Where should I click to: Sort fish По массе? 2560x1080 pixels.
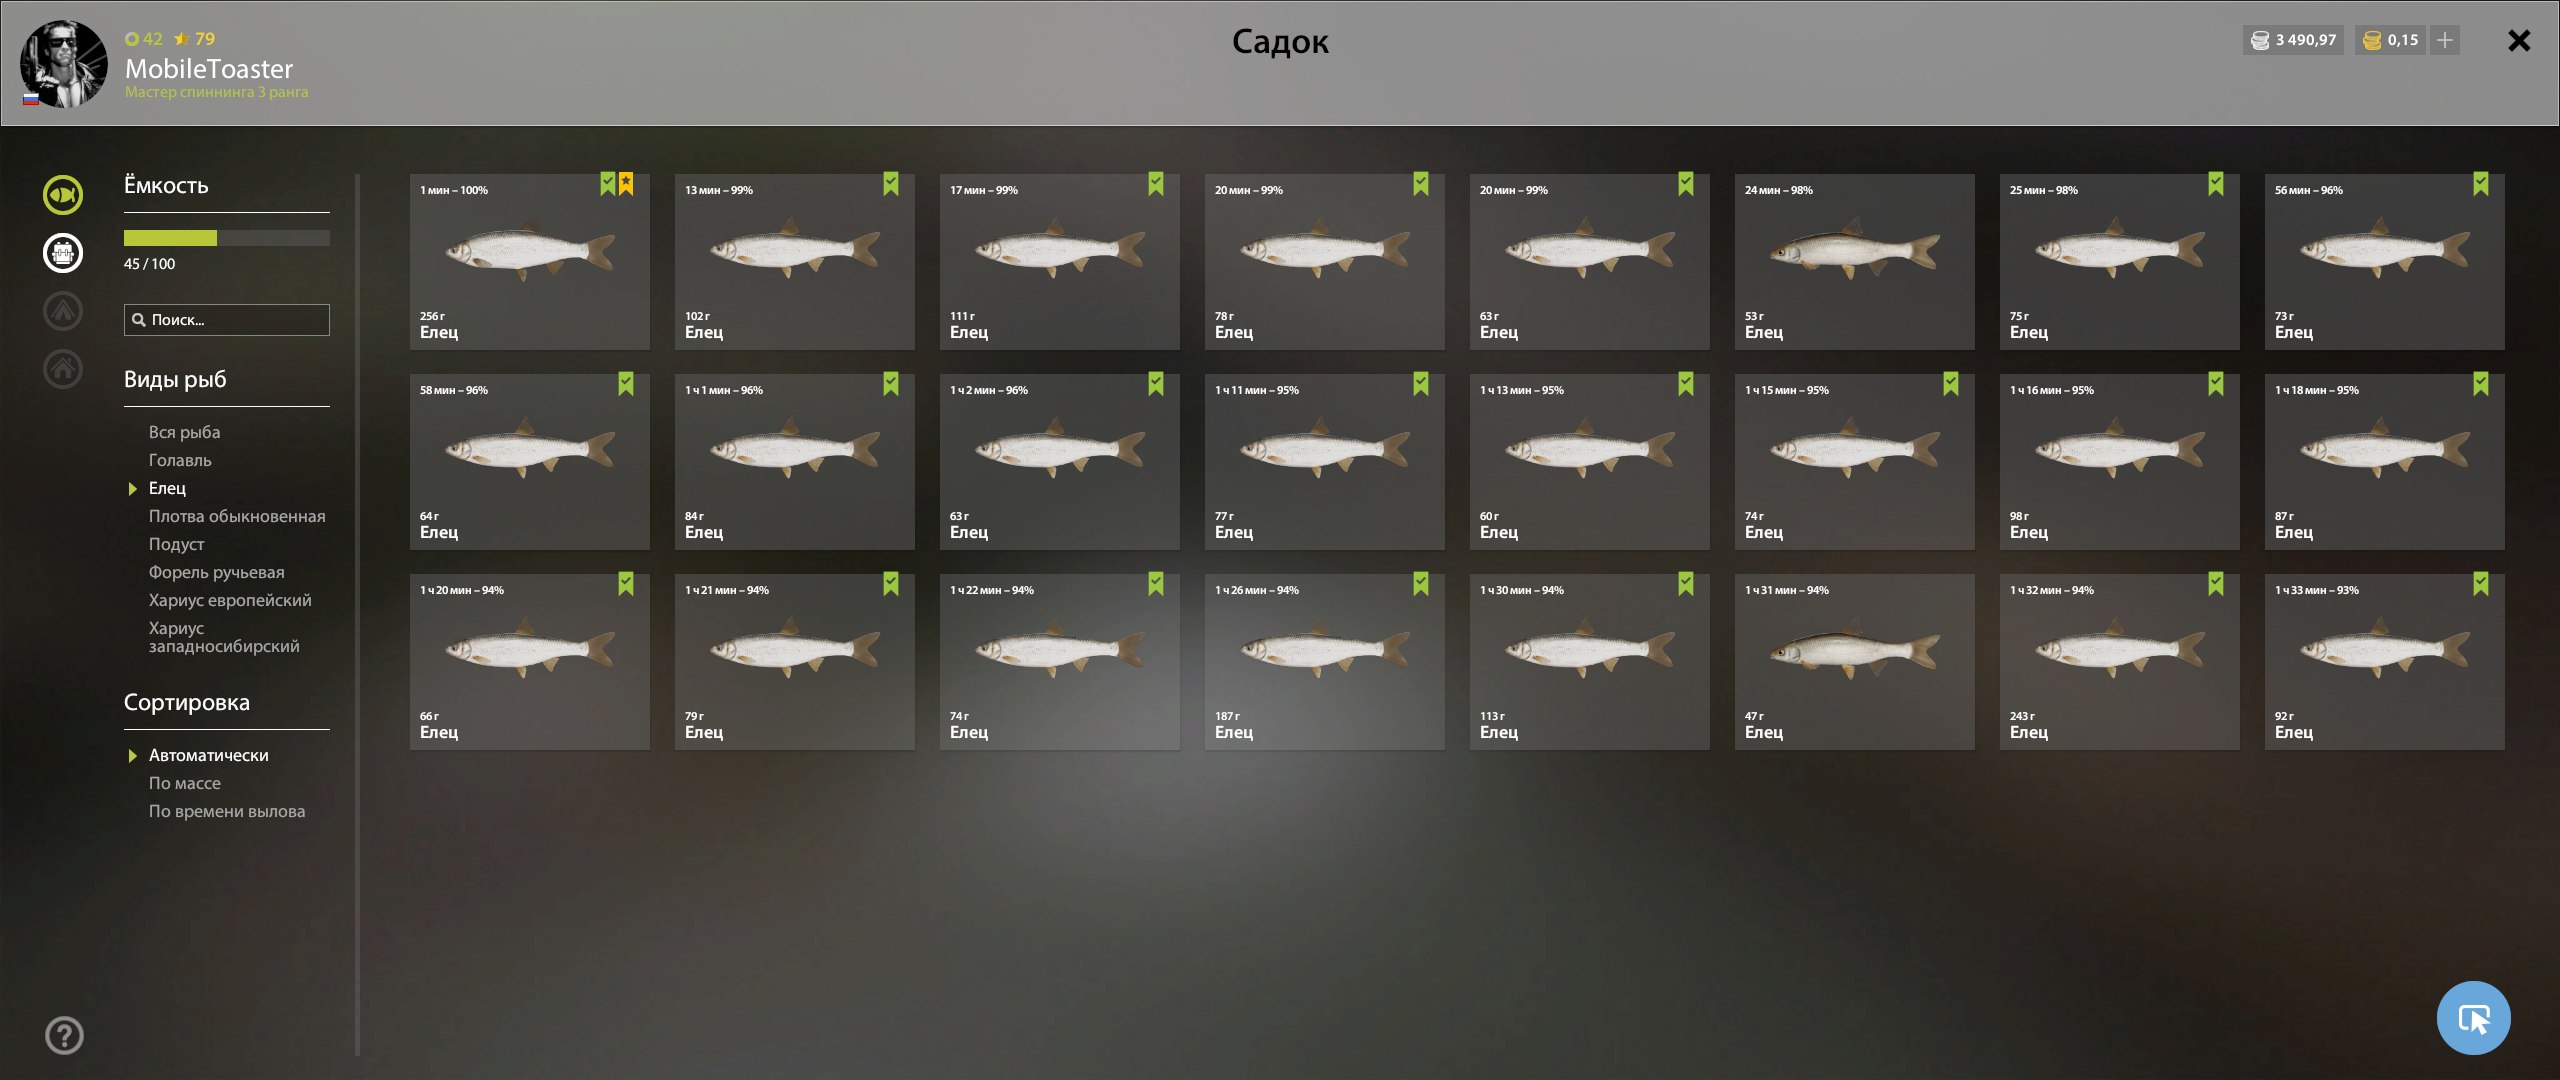tap(185, 783)
